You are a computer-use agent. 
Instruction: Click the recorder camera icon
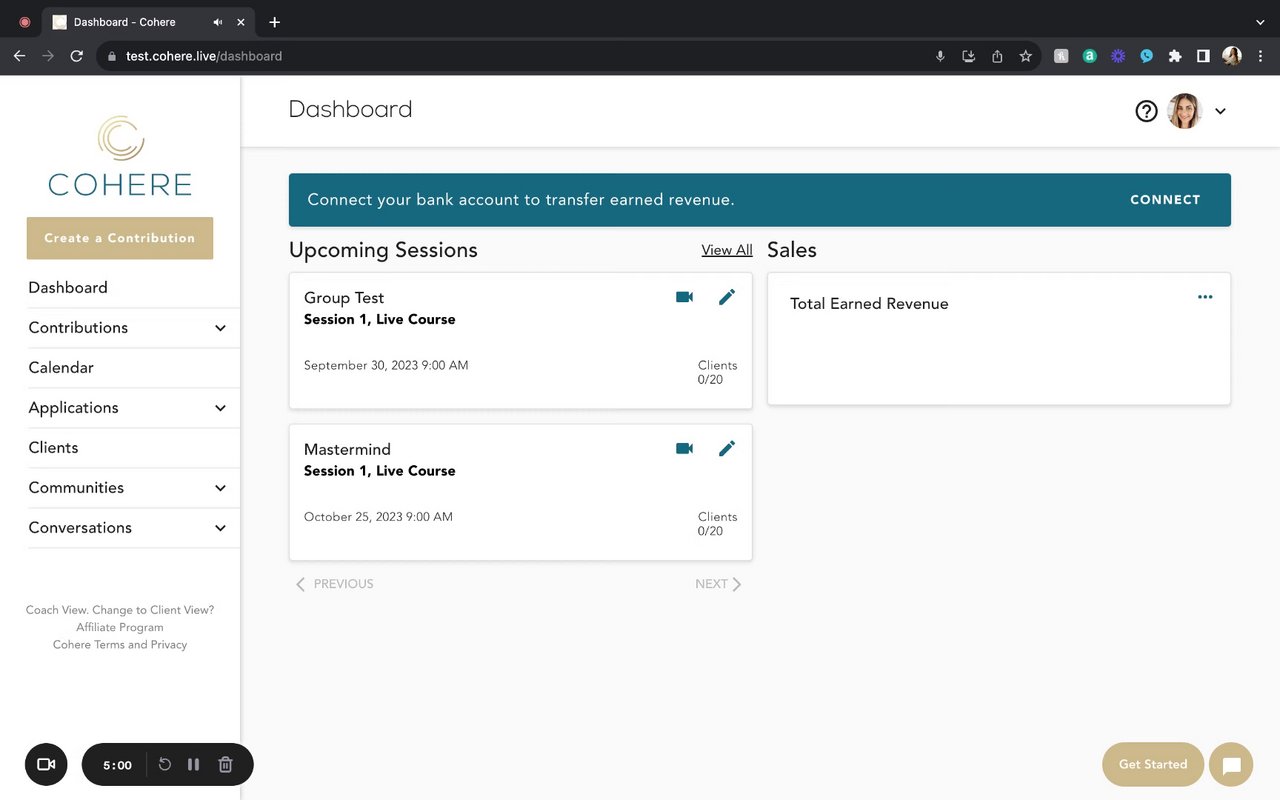coord(46,765)
